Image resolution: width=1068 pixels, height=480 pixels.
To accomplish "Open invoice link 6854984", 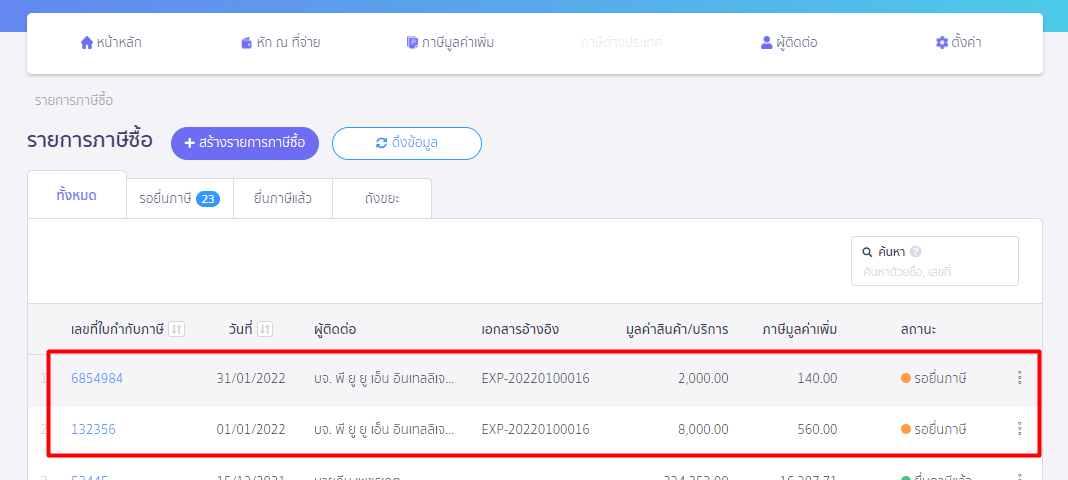I will point(97,379).
